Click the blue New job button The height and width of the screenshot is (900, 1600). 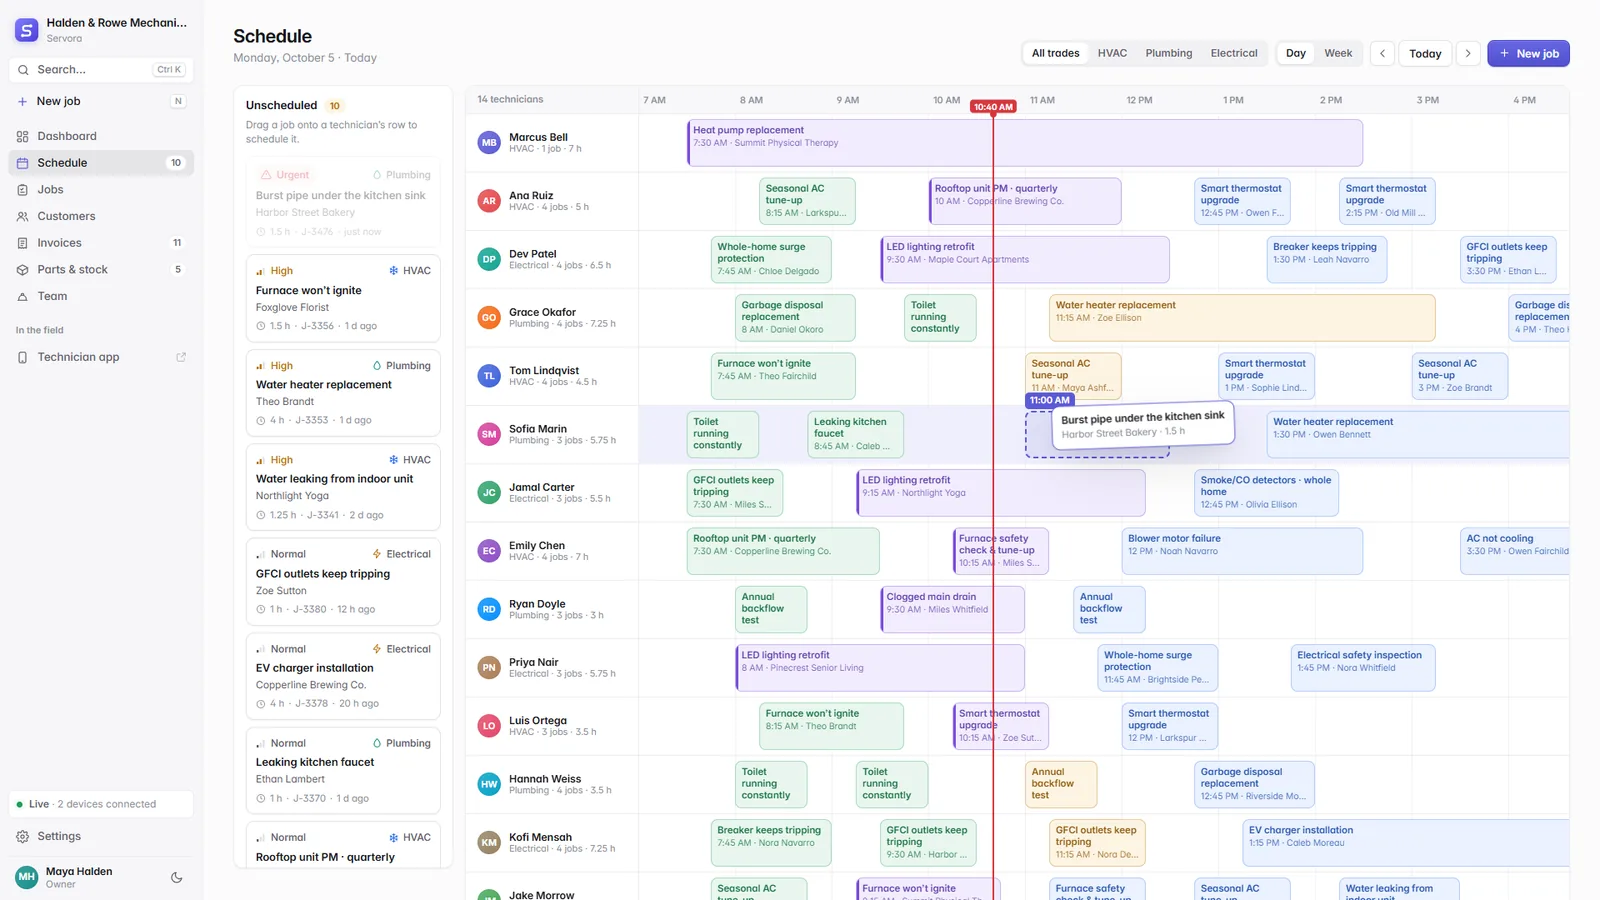pyautogui.click(x=1528, y=53)
